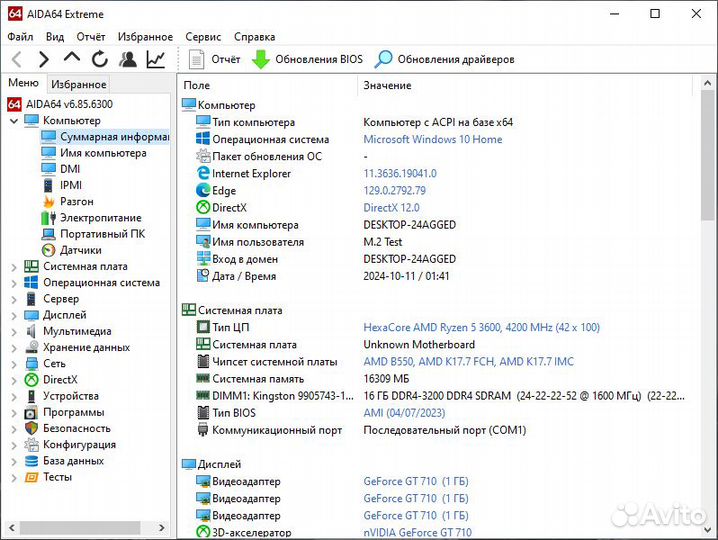Open the 11.3636.19041.0 Internet Explorer link

tap(400, 174)
